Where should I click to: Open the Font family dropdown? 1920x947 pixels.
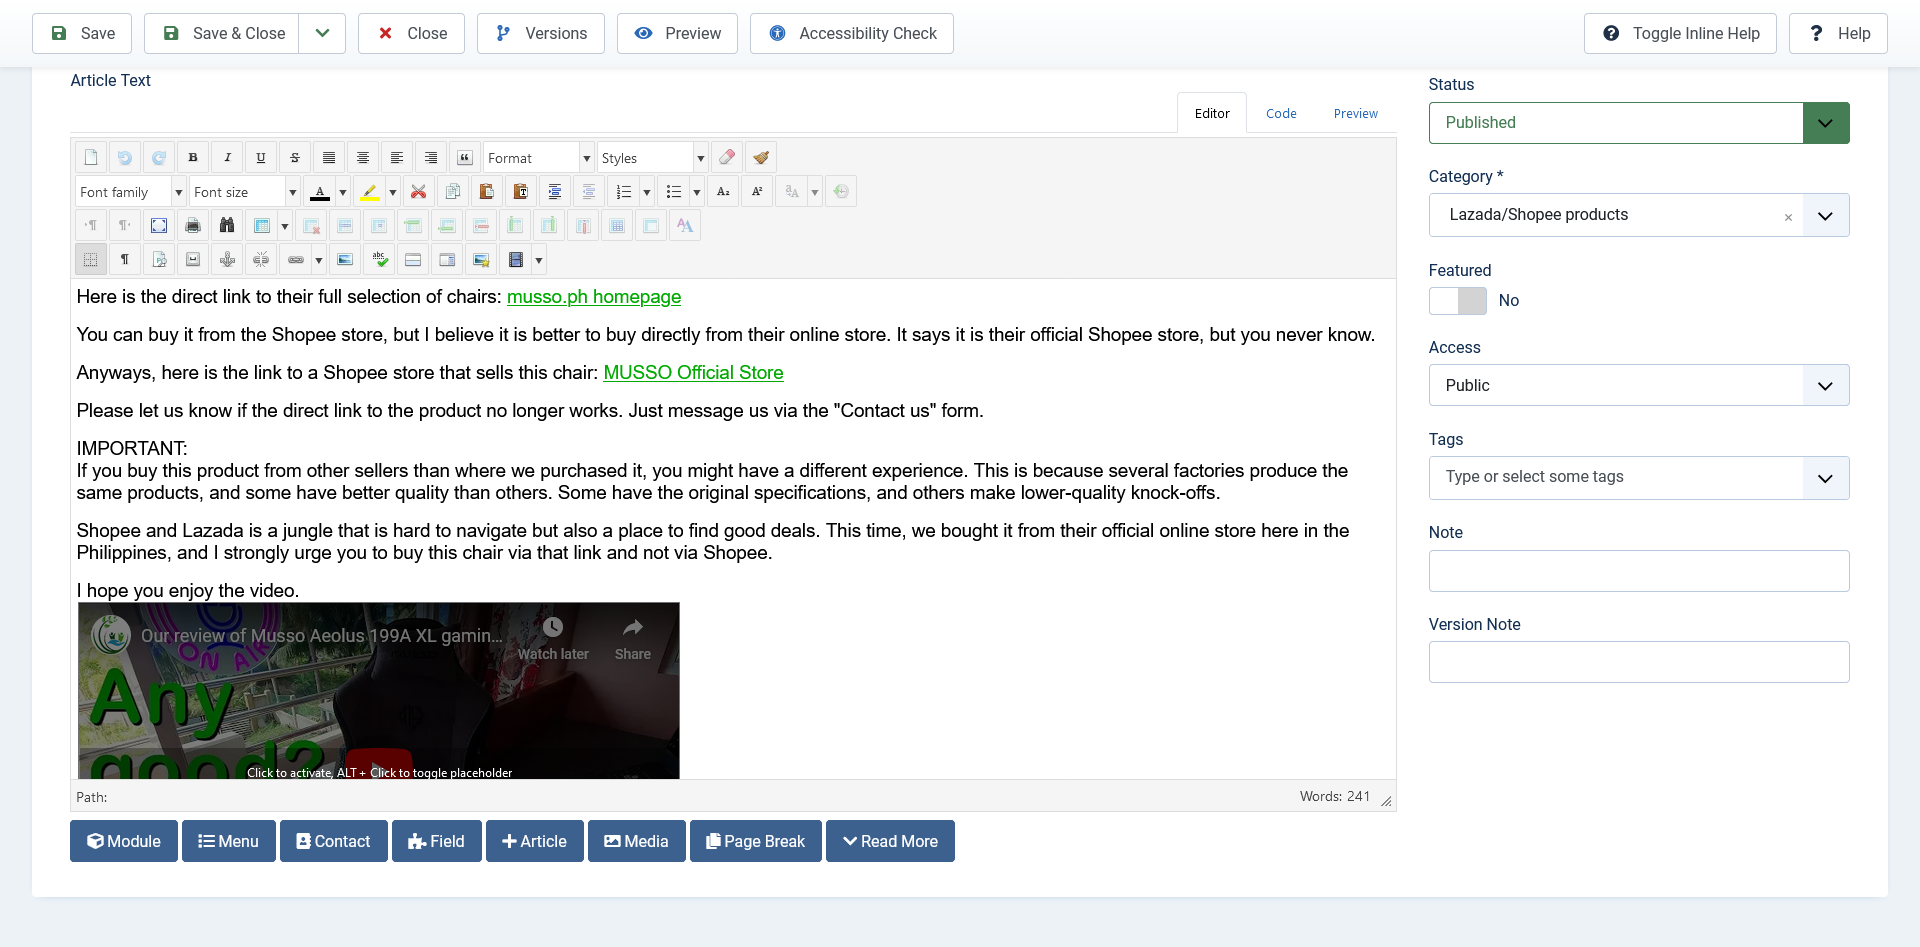click(x=131, y=192)
